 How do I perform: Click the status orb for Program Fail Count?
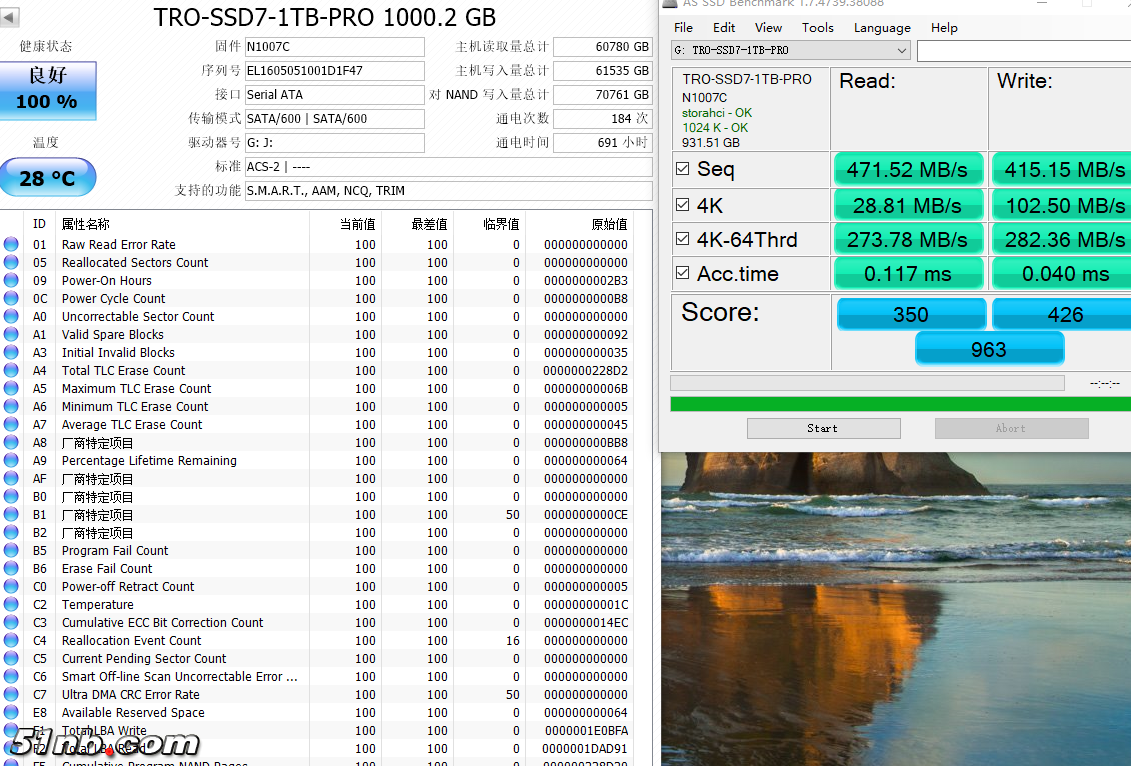tap(11, 550)
